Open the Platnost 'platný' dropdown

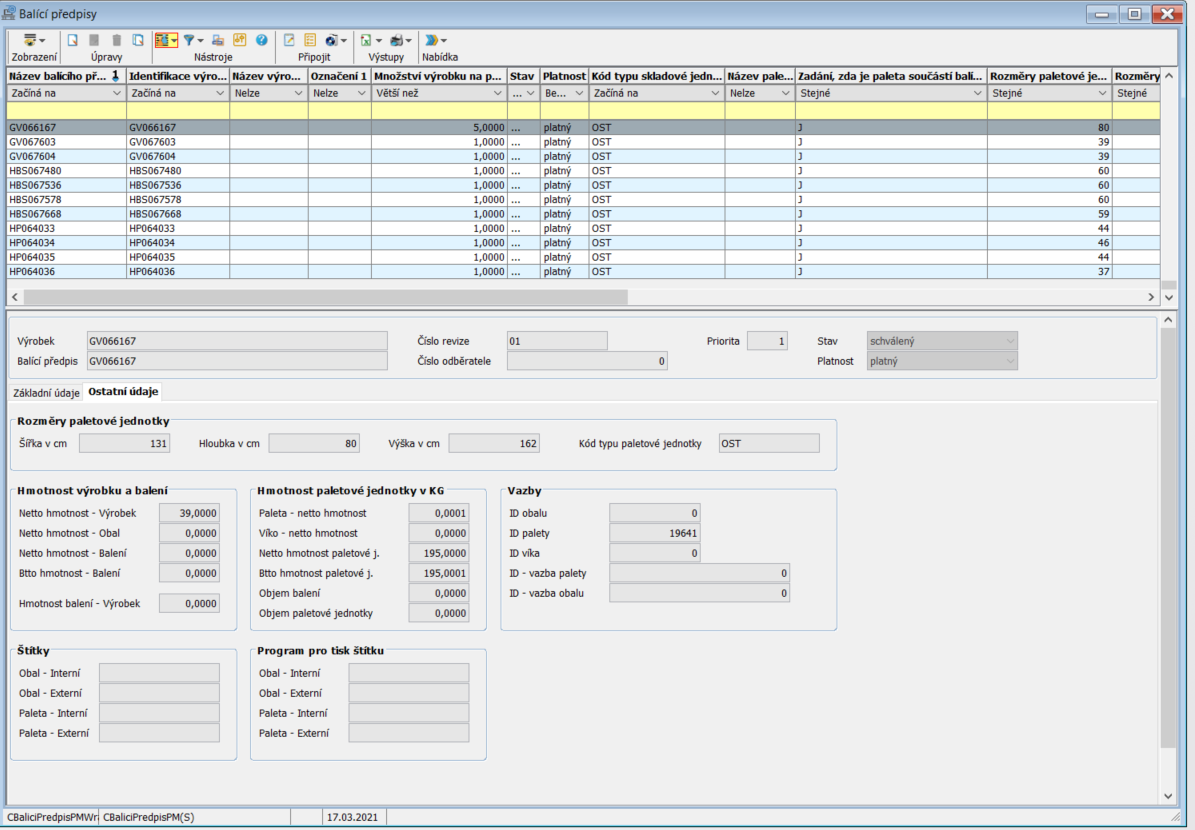point(1008,361)
